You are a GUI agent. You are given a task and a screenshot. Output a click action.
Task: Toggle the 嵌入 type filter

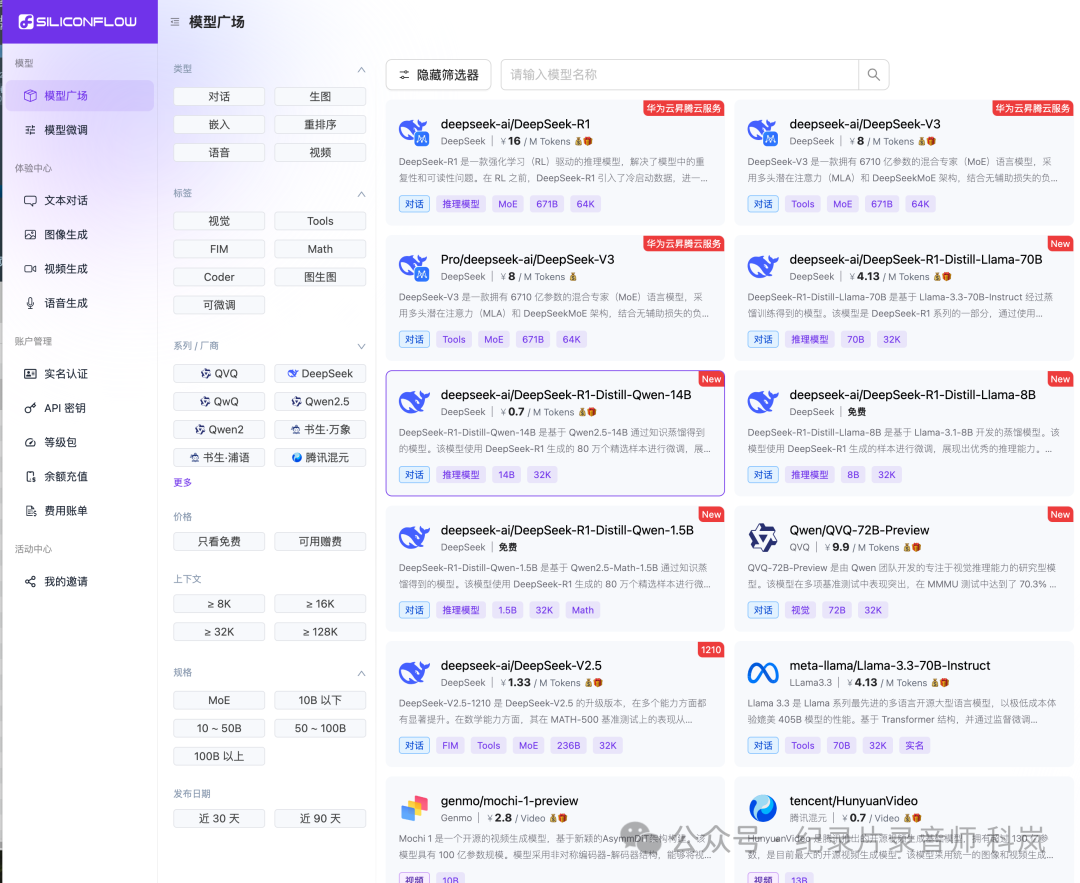click(219, 125)
